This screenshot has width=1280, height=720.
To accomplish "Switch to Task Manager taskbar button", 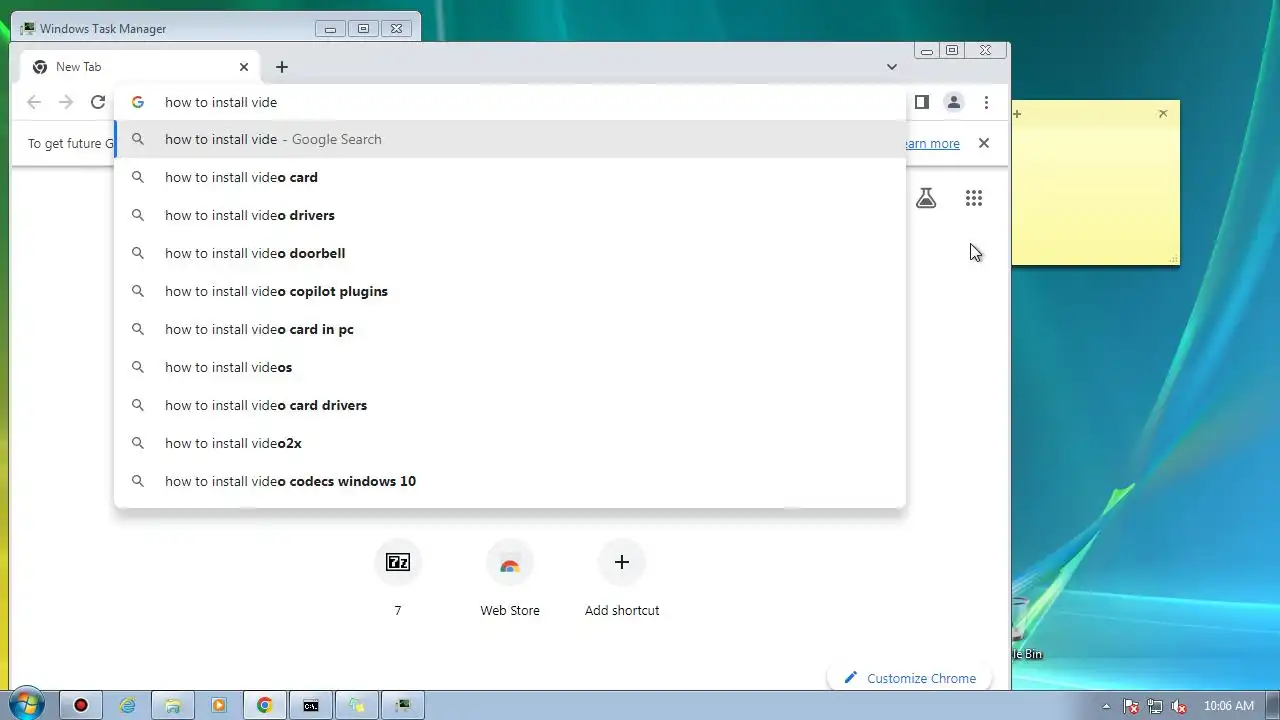I will click(x=403, y=705).
